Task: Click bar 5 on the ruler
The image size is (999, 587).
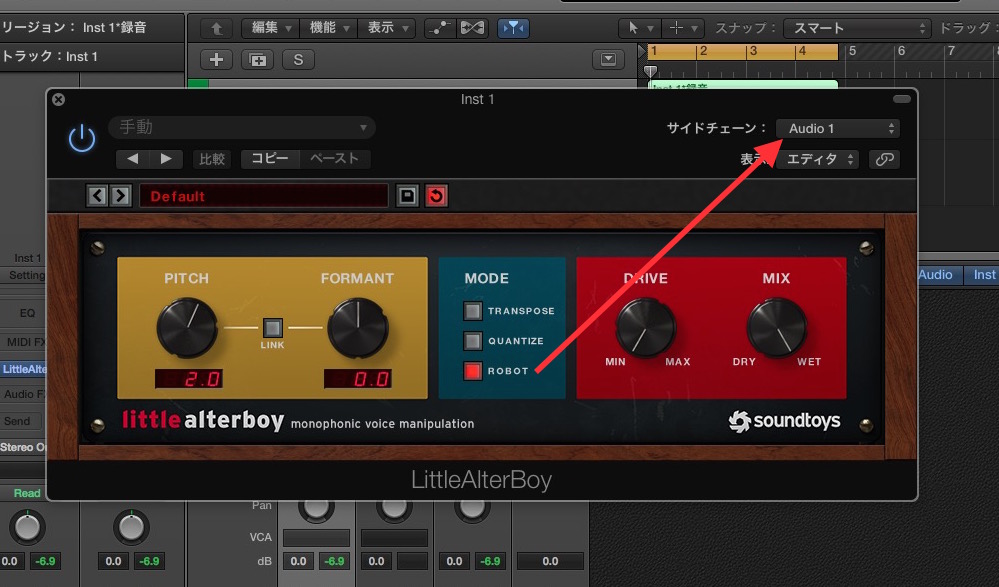Action: point(852,51)
